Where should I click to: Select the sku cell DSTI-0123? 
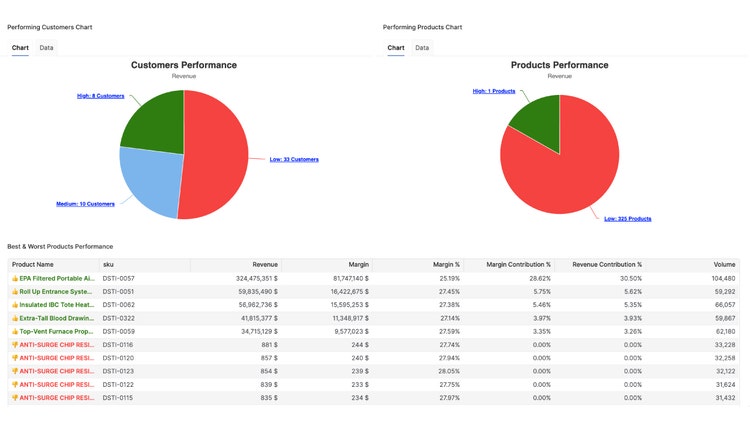tap(118, 371)
